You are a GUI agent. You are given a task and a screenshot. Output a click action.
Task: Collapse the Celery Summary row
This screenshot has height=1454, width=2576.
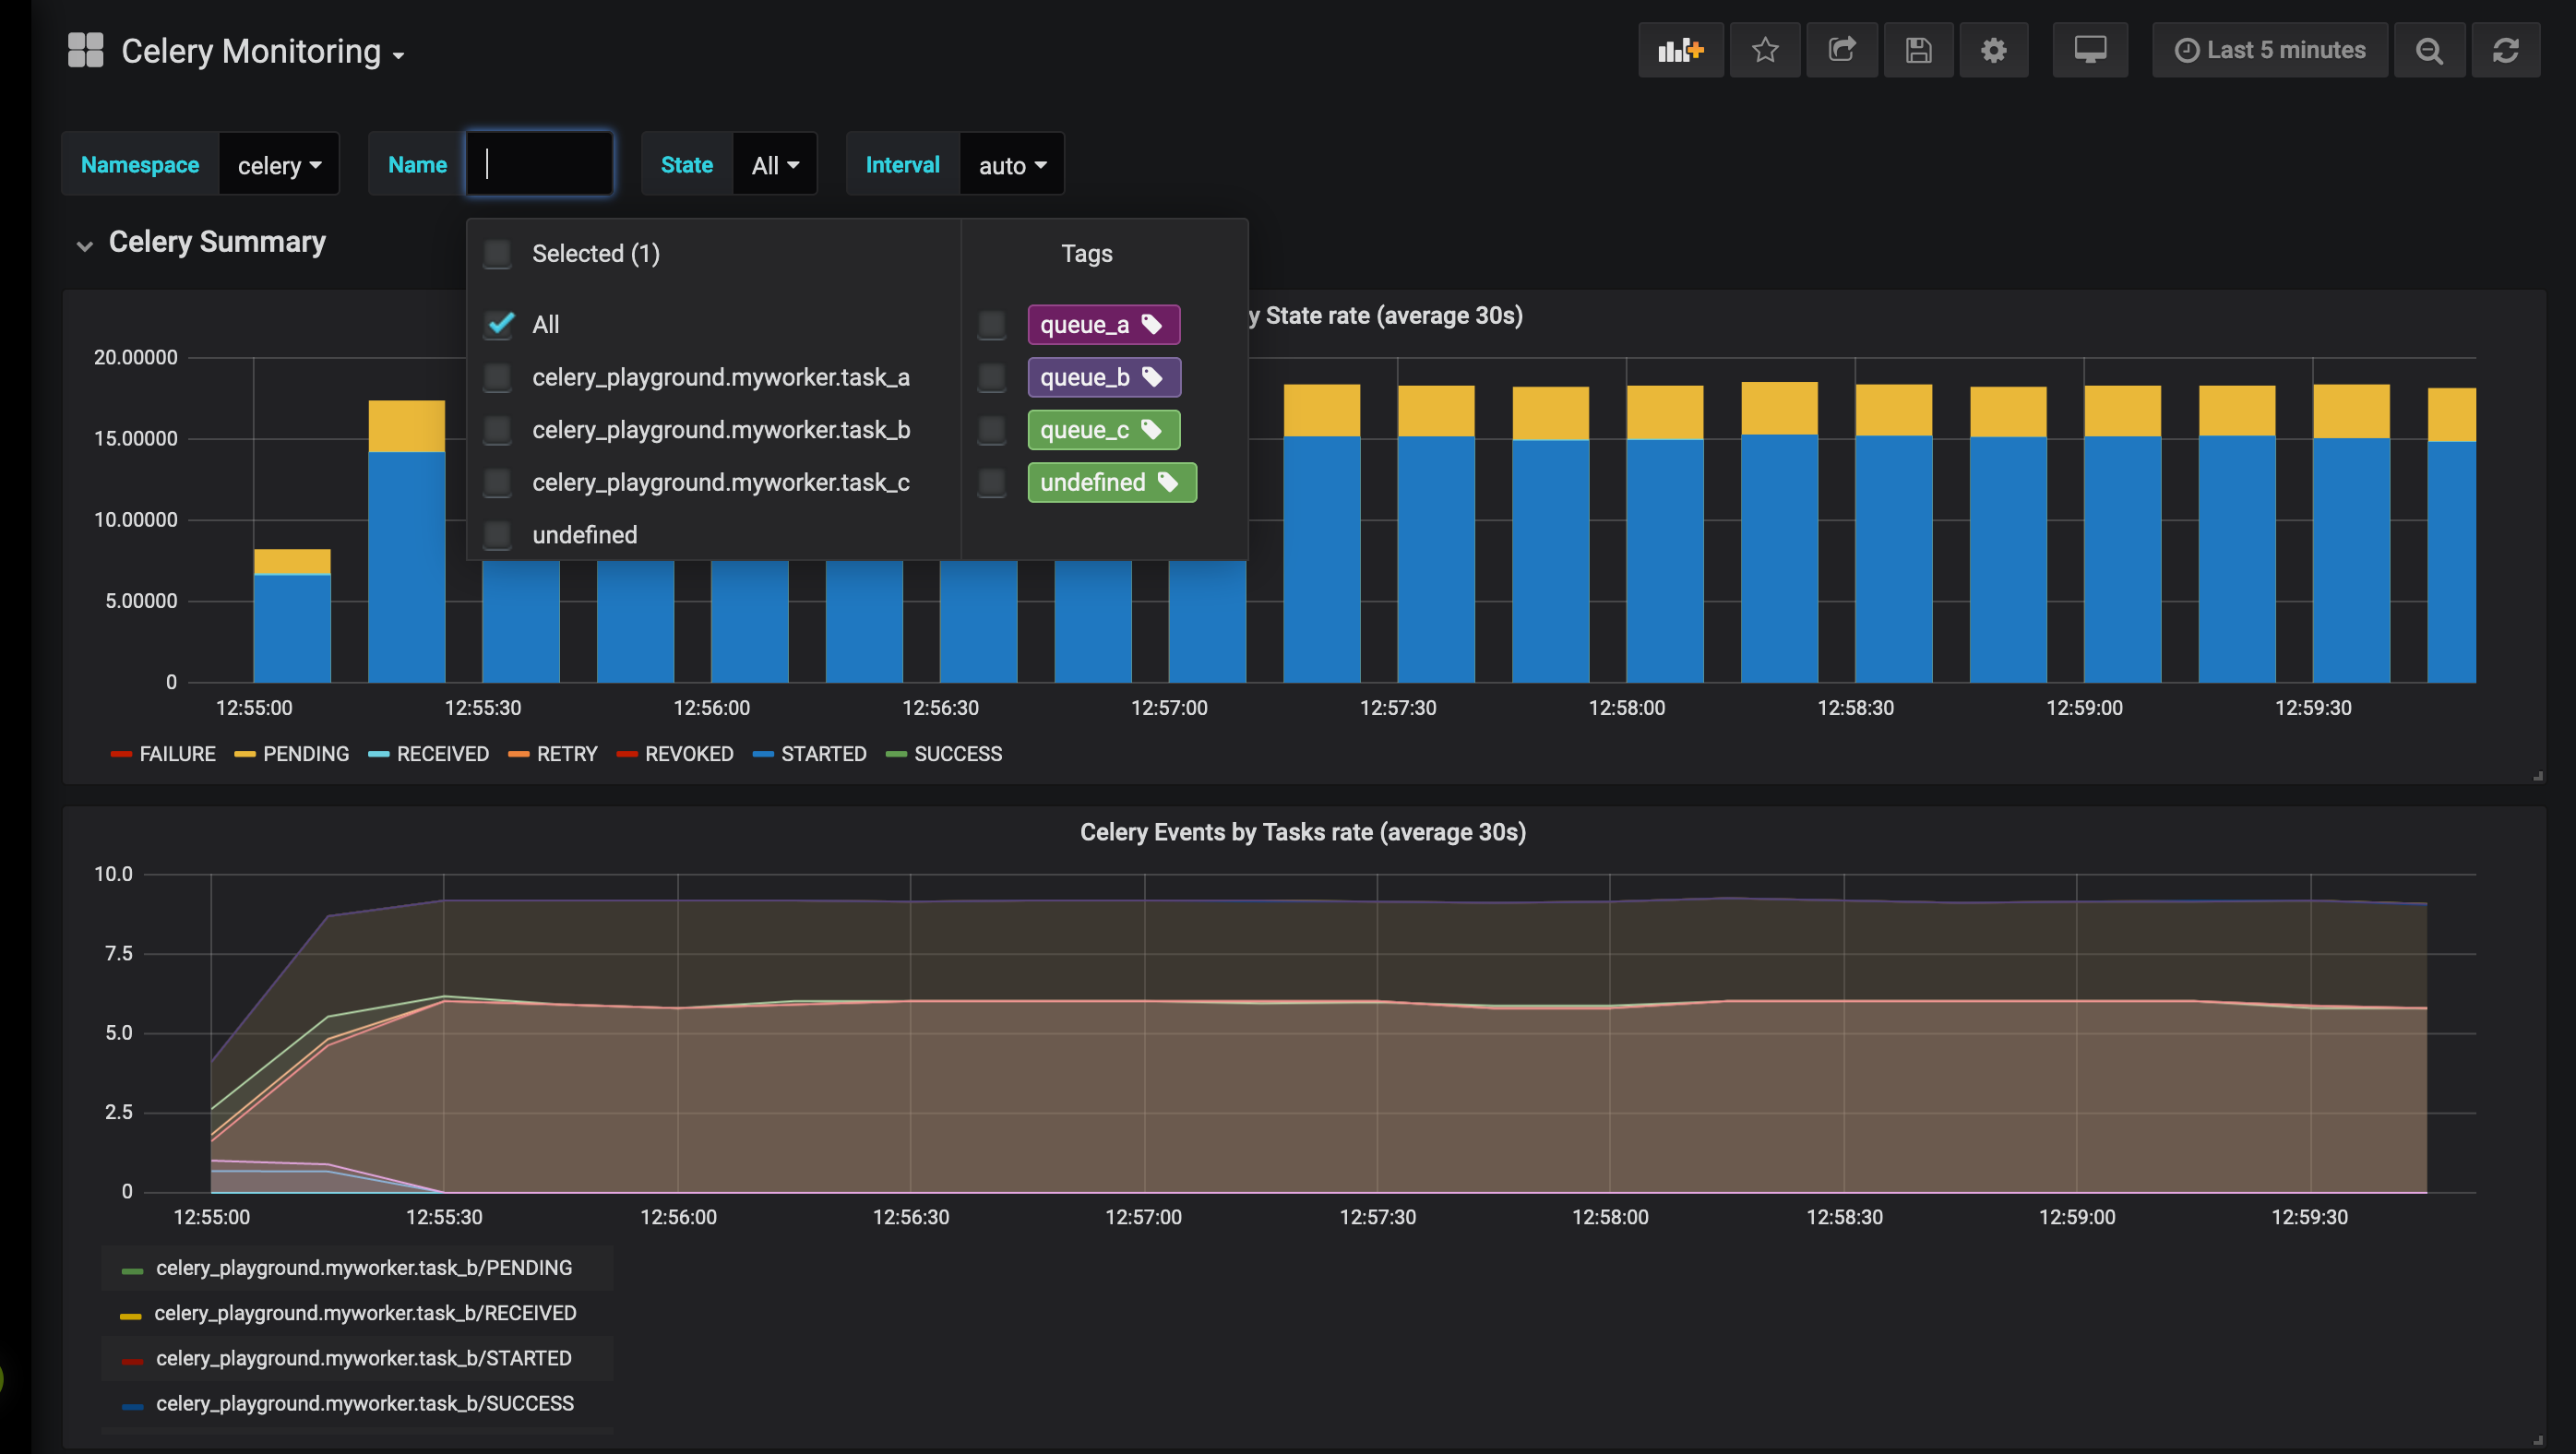pyautogui.click(x=85, y=244)
